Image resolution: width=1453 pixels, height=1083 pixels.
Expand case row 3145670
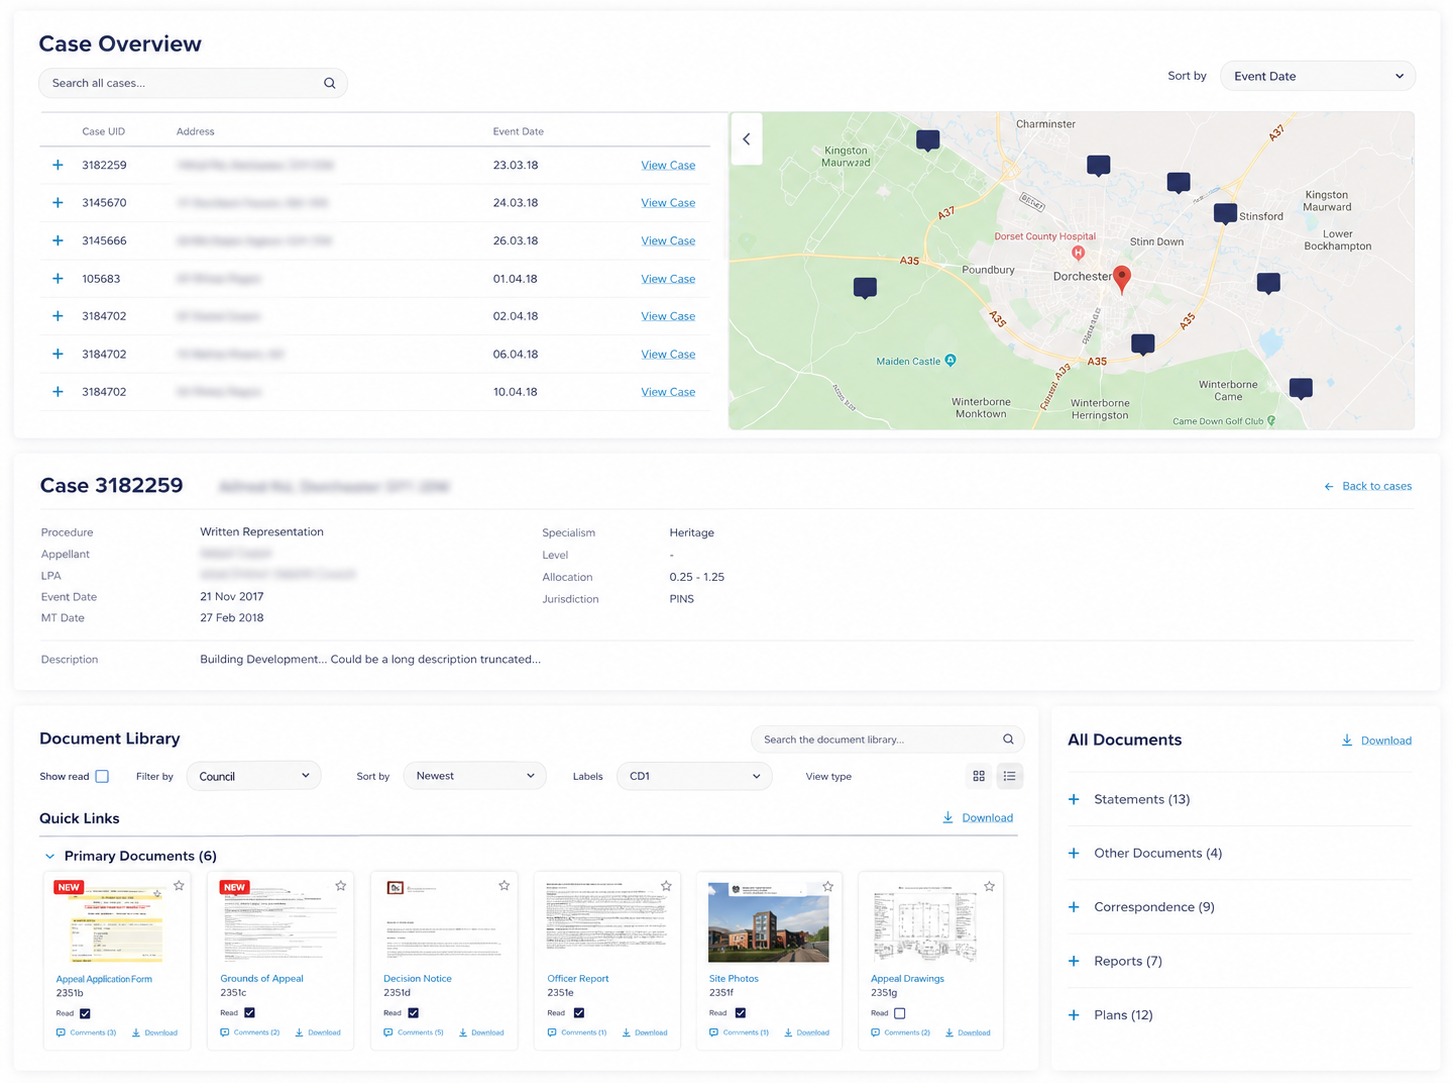58,203
